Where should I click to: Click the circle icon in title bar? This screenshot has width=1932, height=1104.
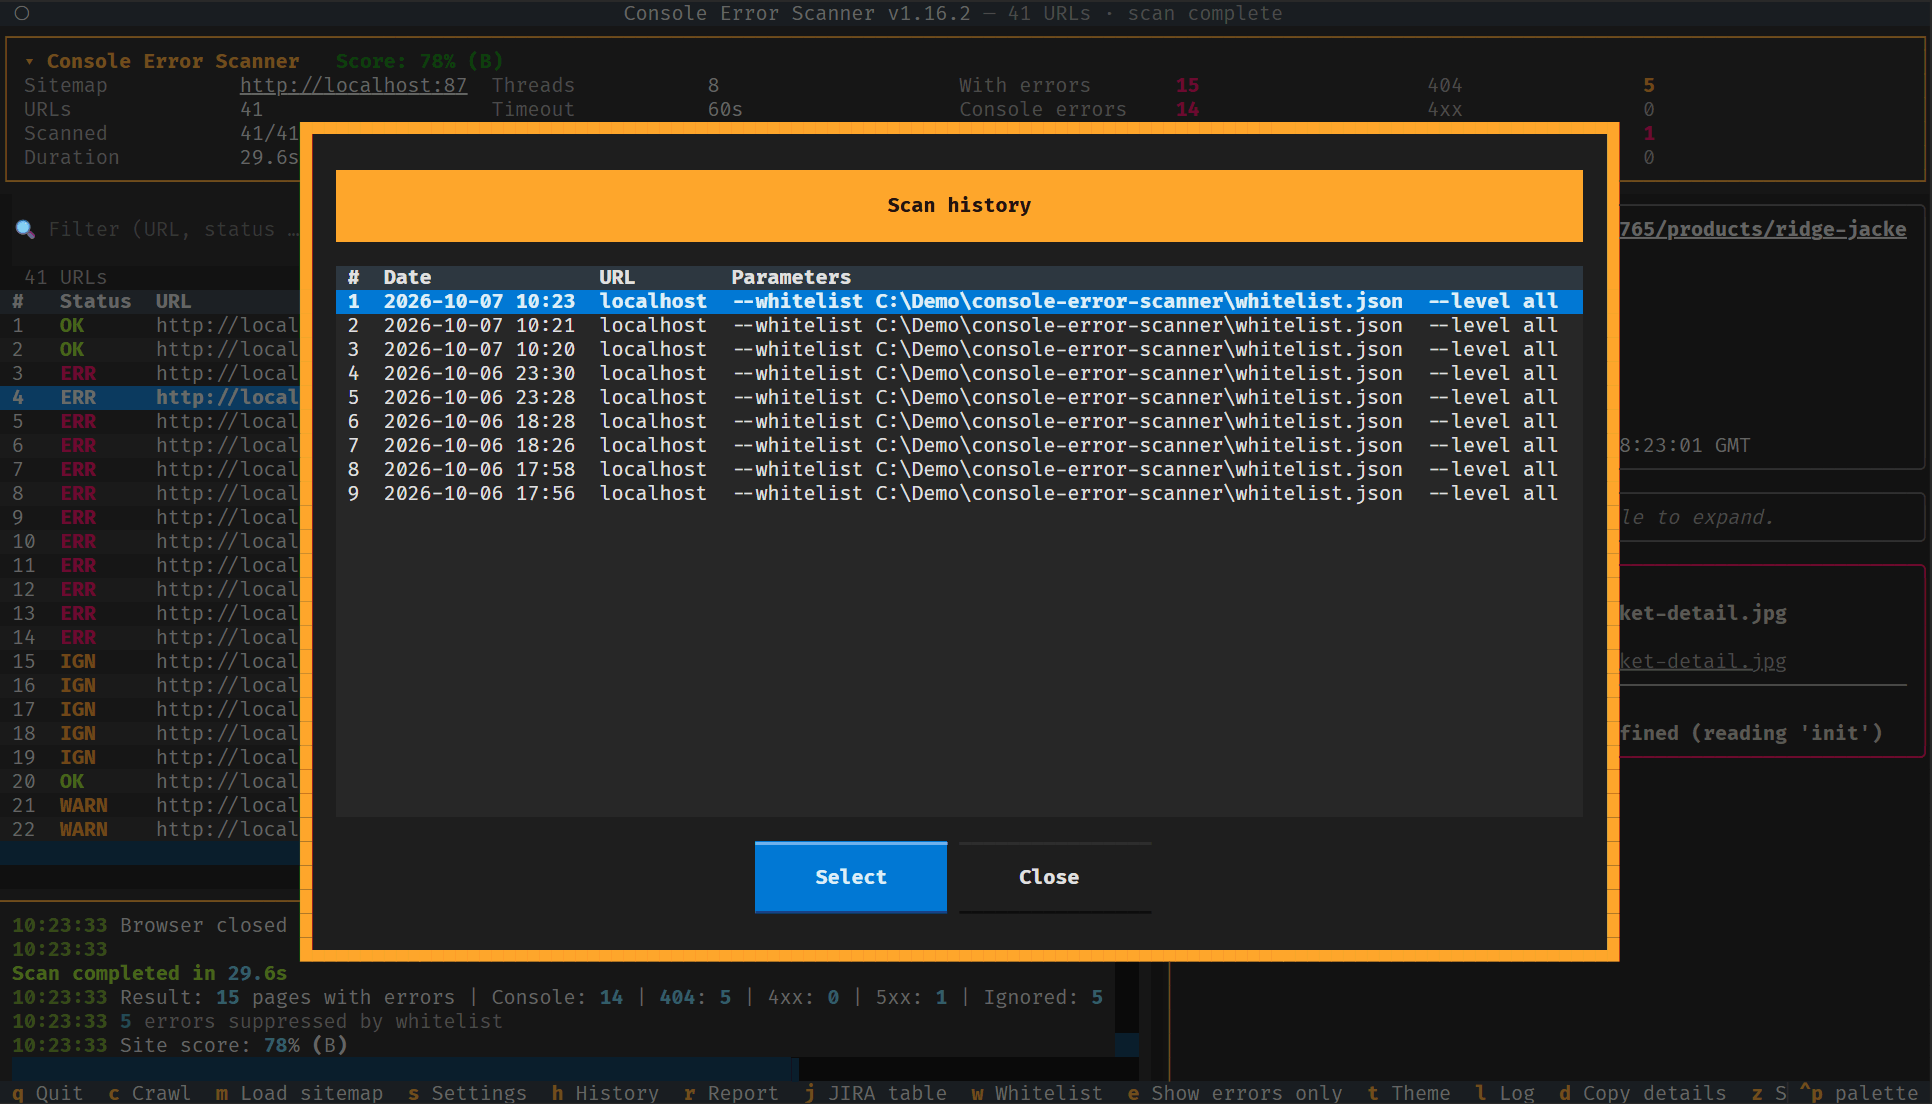point(22,13)
